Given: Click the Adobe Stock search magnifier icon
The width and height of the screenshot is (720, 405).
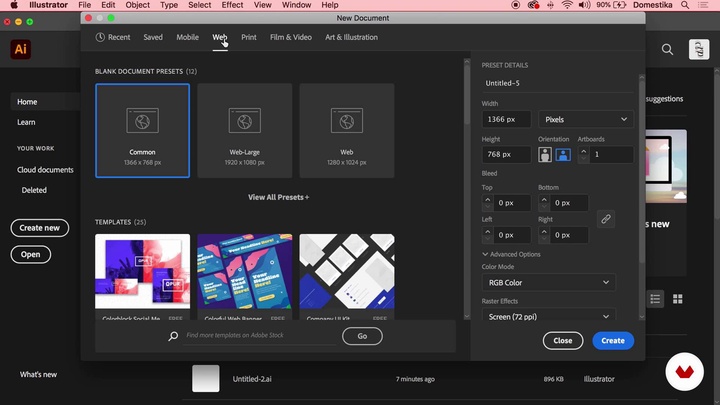Looking at the screenshot, I should click(173, 337).
